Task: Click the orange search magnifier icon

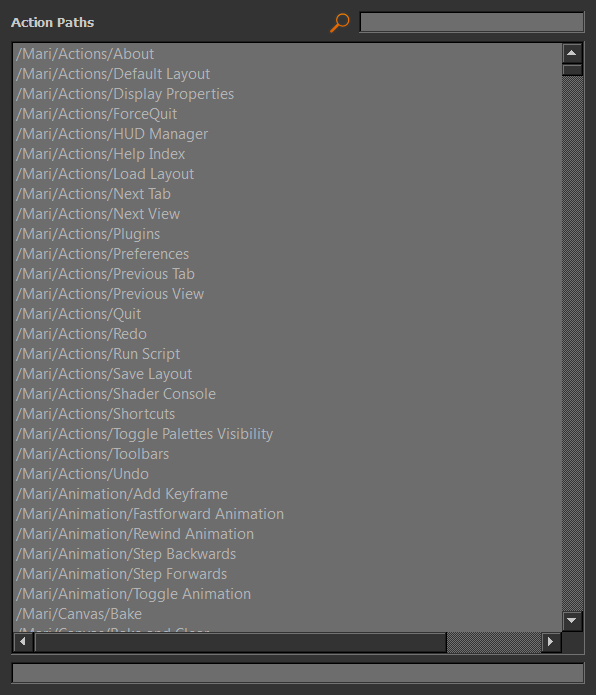Action: tap(339, 23)
